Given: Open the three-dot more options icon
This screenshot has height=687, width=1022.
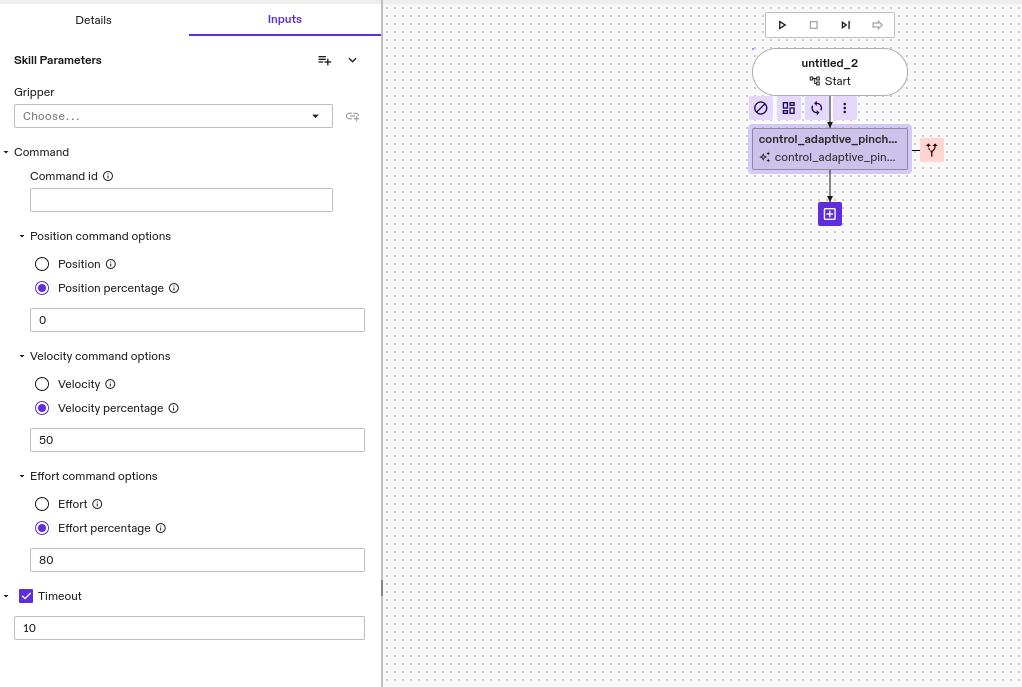Looking at the screenshot, I should [845, 107].
